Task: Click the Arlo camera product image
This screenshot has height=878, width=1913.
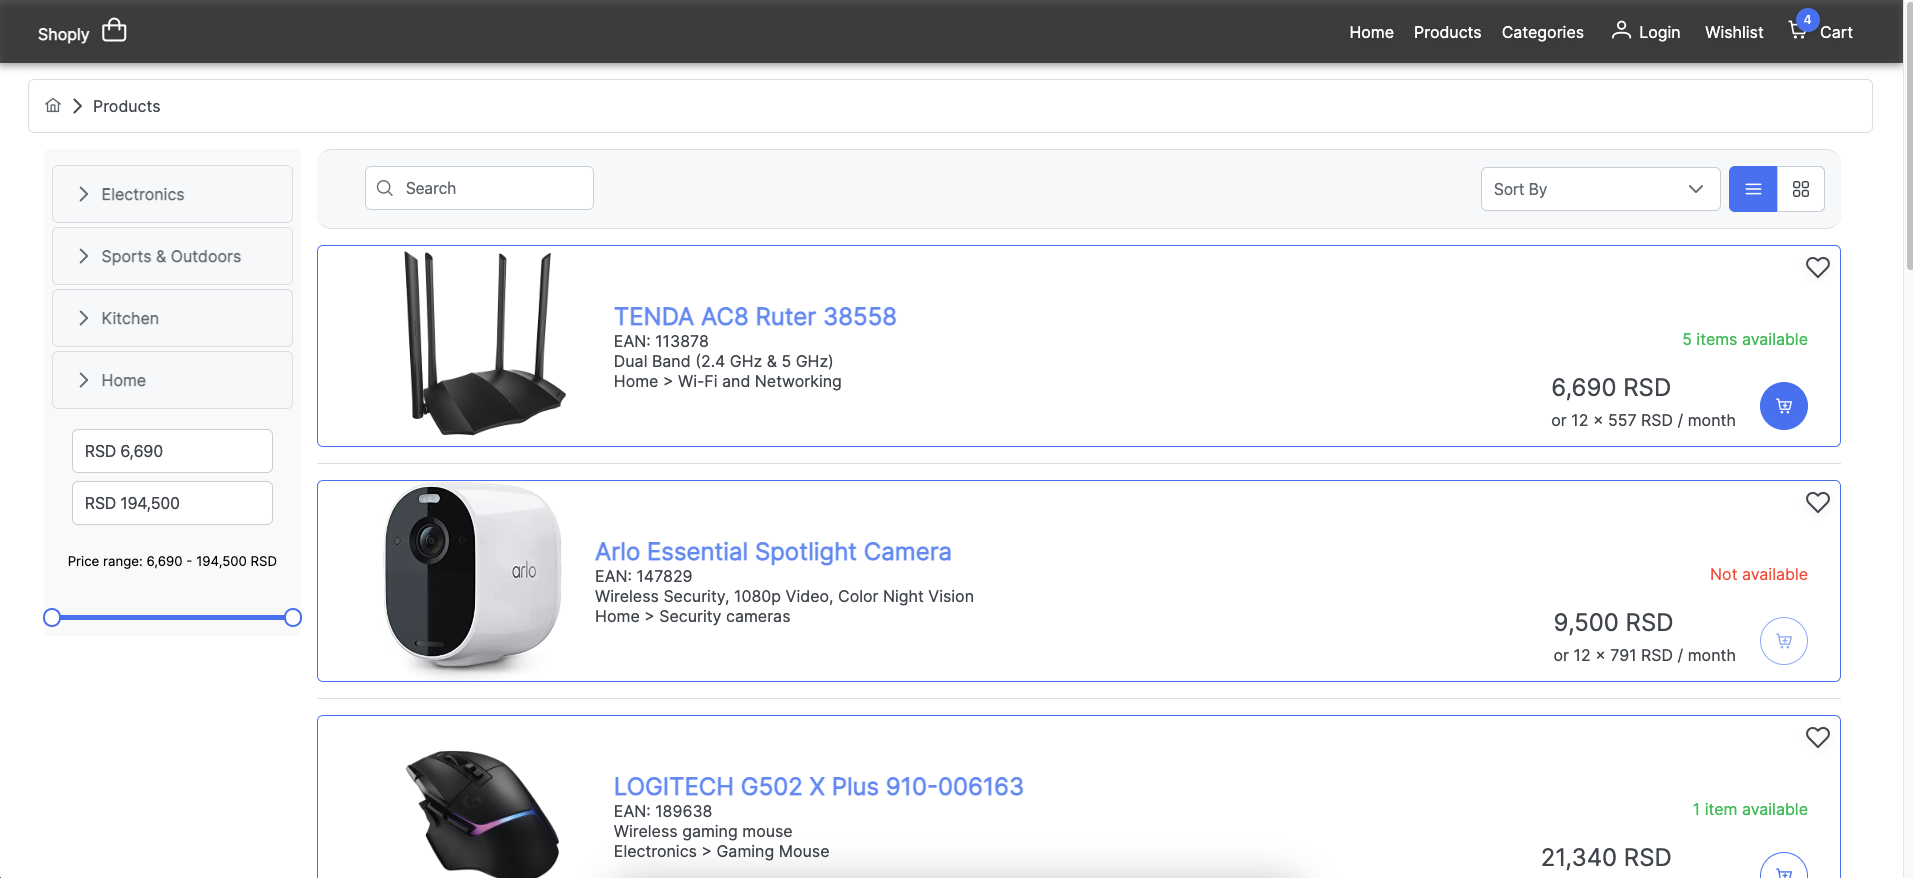Action: click(474, 578)
